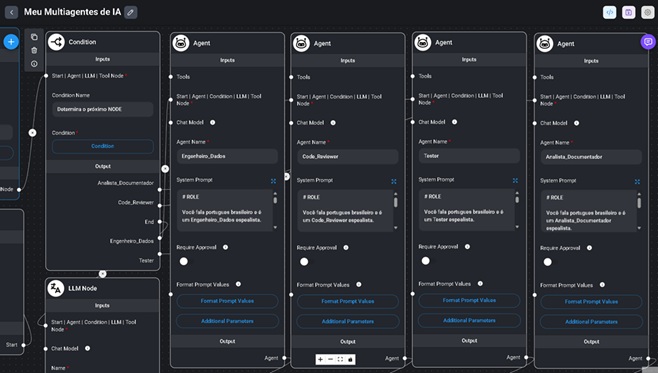Zoom out with the canvas minus control

coord(330,360)
